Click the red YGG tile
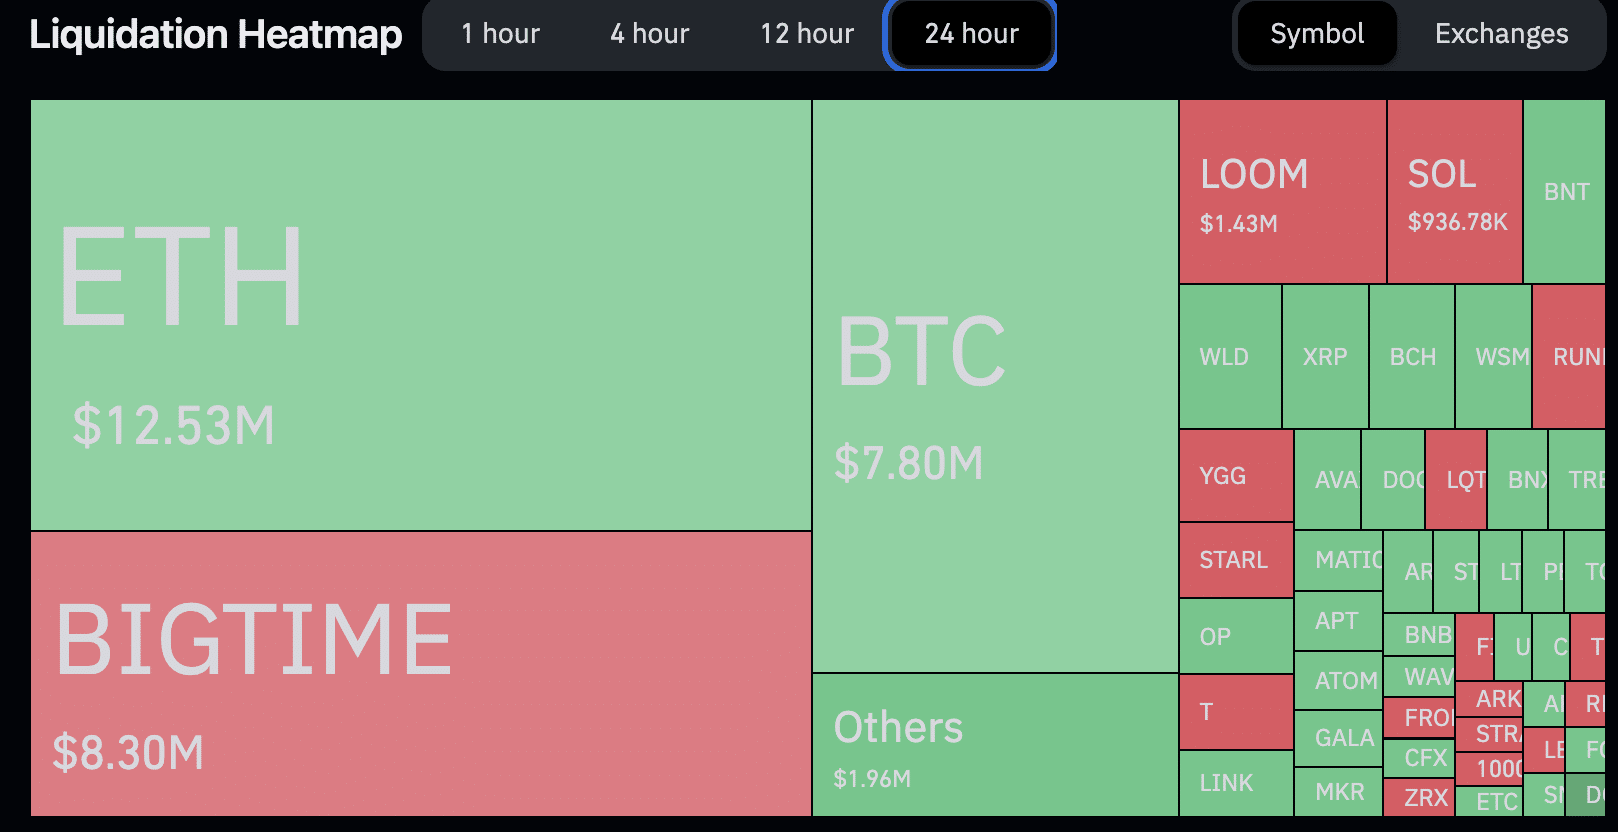Image resolution: width=1618 pixels, height=832 pixels. point(1236,476)
